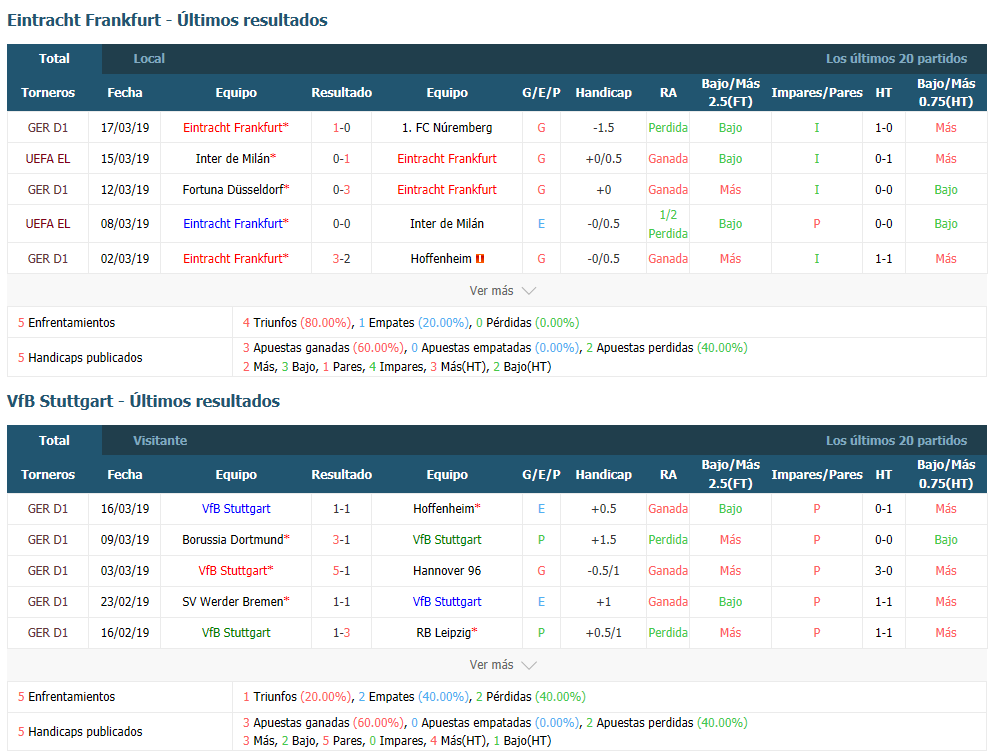This screenshot has width=993, height=756.
Task: Click the 0-3 result at Fortuna Düsseldorf
Action: pos(341,190)
